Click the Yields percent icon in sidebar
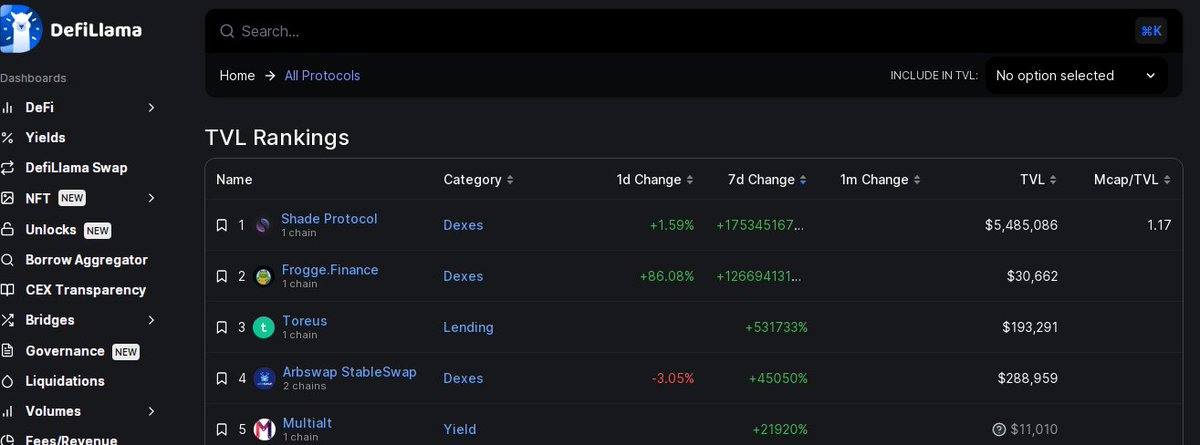The height and width of the screenshot is (445, 1200). coord(7,138)
